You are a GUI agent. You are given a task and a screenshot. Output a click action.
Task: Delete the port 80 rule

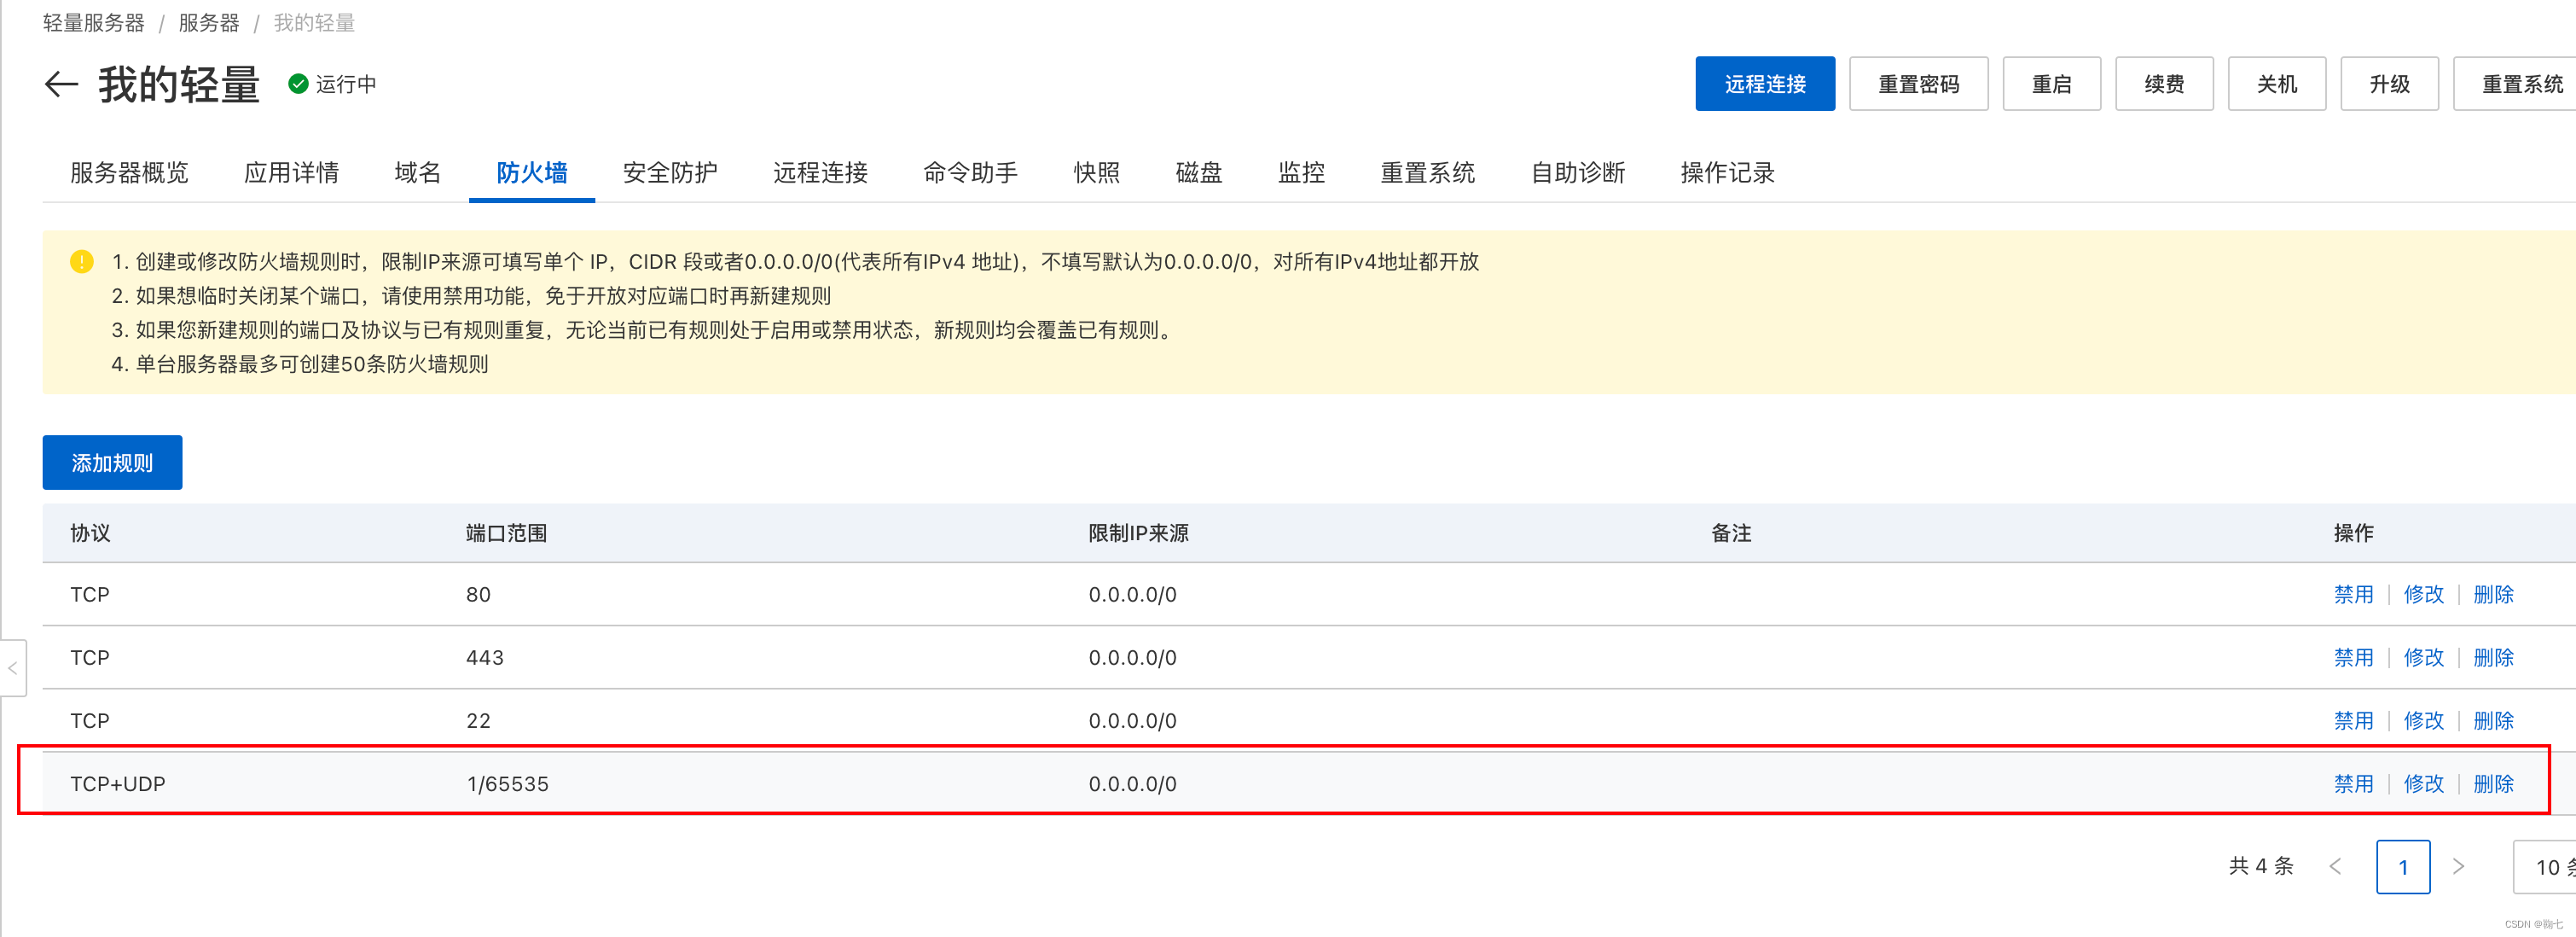click(x=2493, y=595)
